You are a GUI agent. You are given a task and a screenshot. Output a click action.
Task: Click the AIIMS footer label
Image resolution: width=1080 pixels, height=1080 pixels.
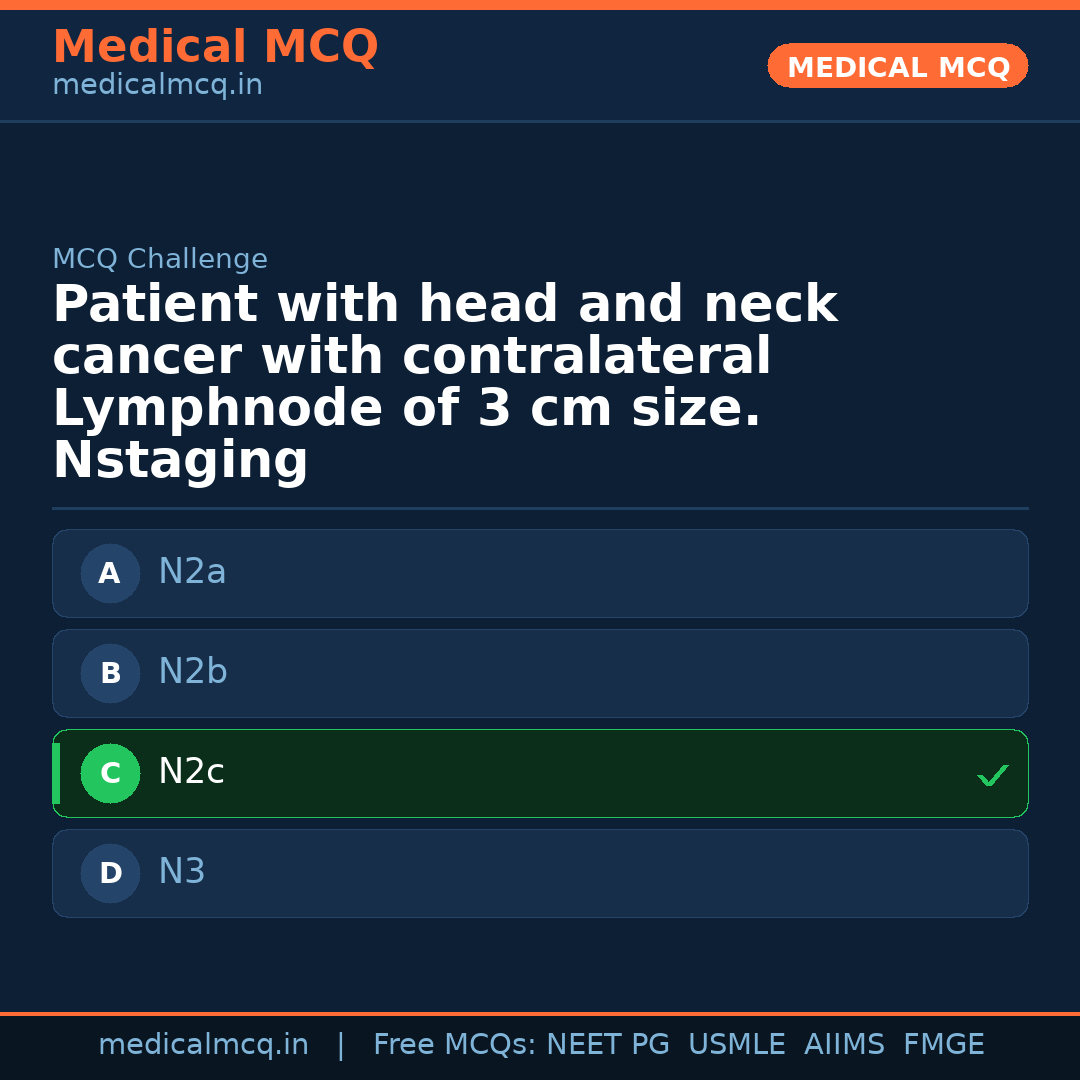[x=844, y=1045]
